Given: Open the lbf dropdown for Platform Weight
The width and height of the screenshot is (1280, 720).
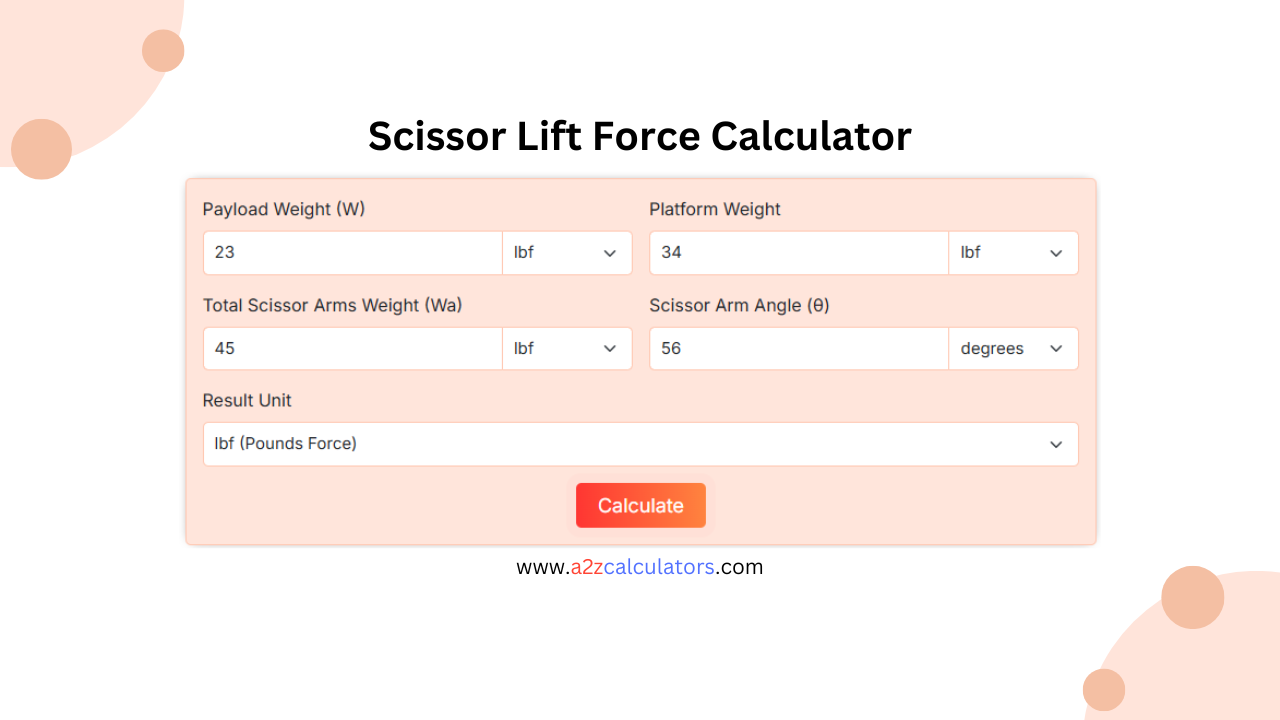Looking at the screenshot, I should coord(1013,252).
